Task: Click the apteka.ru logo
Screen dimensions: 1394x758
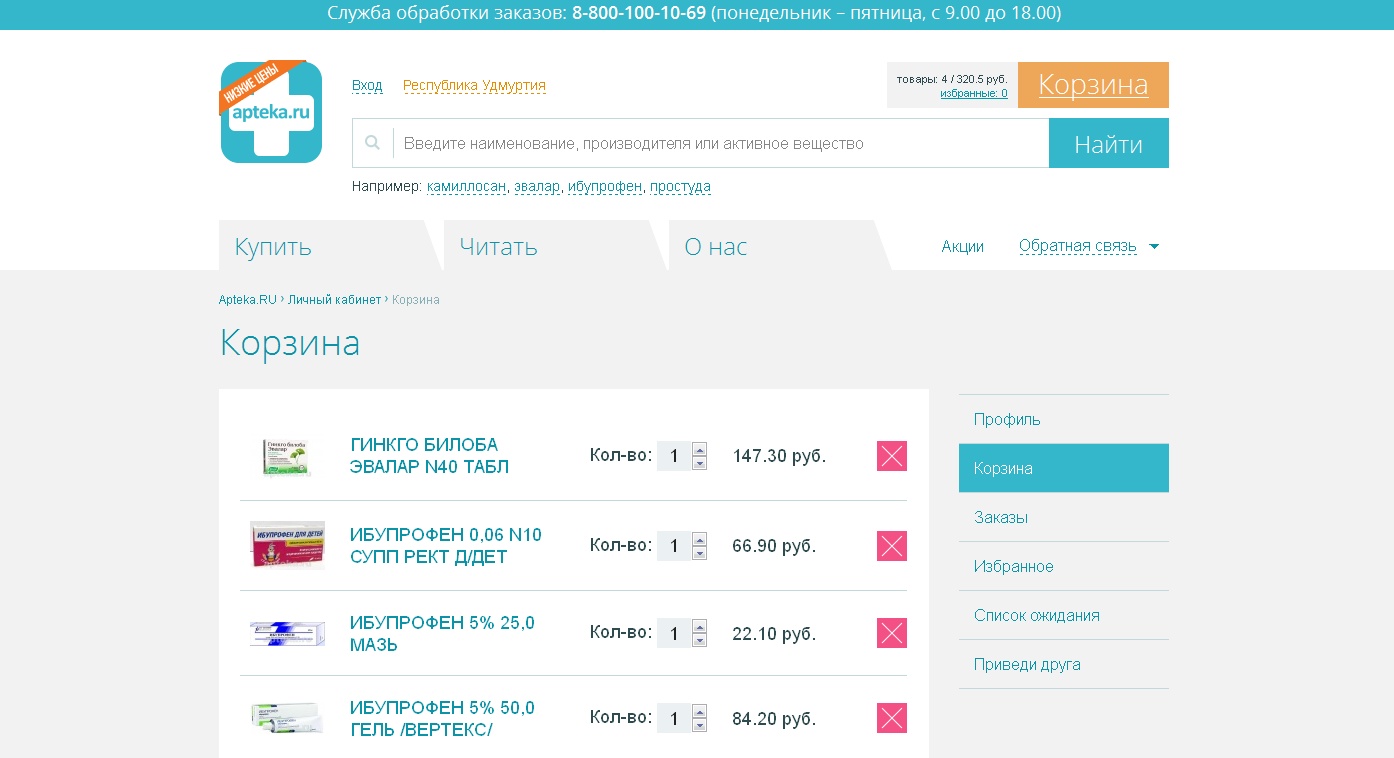Action: [x=271, y=111]
